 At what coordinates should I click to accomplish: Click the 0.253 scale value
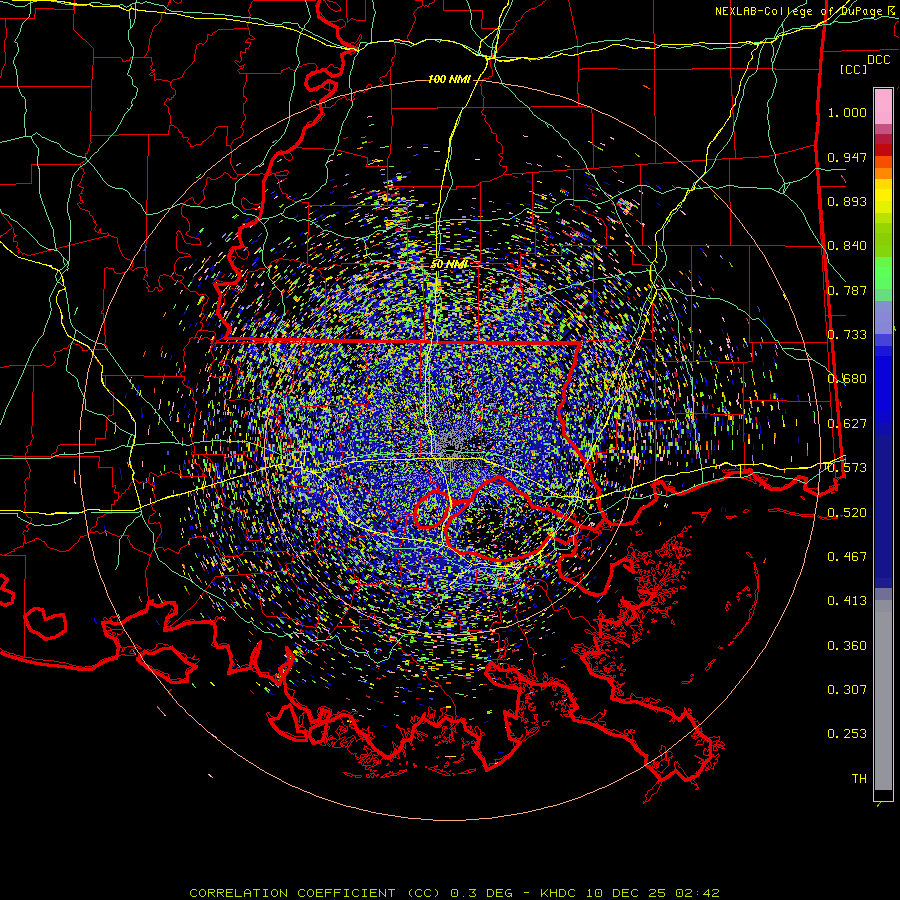847,734
